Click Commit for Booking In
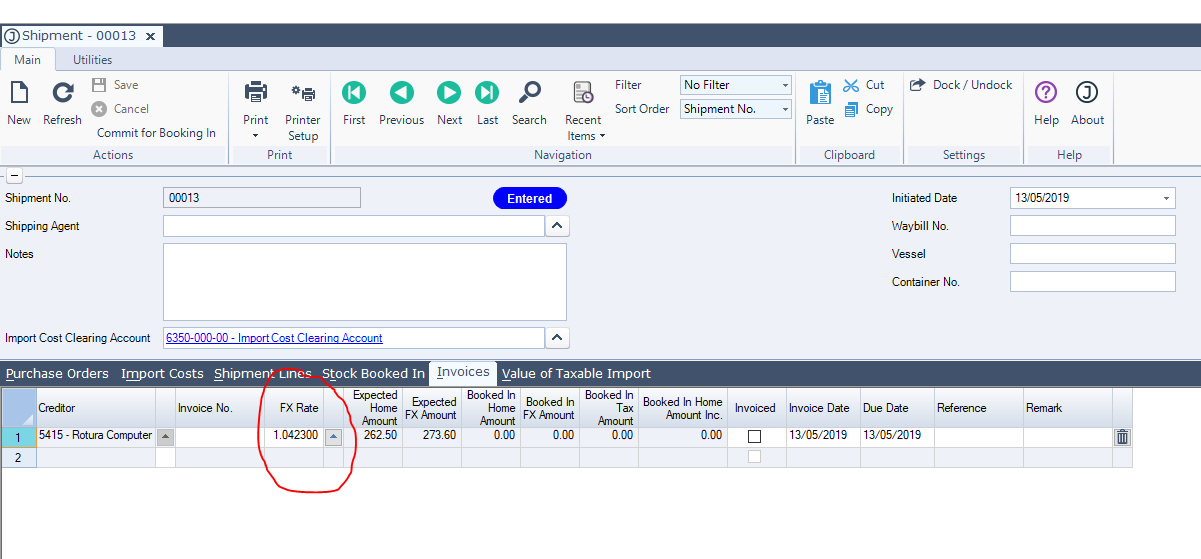The width and height of the screenshot is (1201, 559). pos(156,133)
